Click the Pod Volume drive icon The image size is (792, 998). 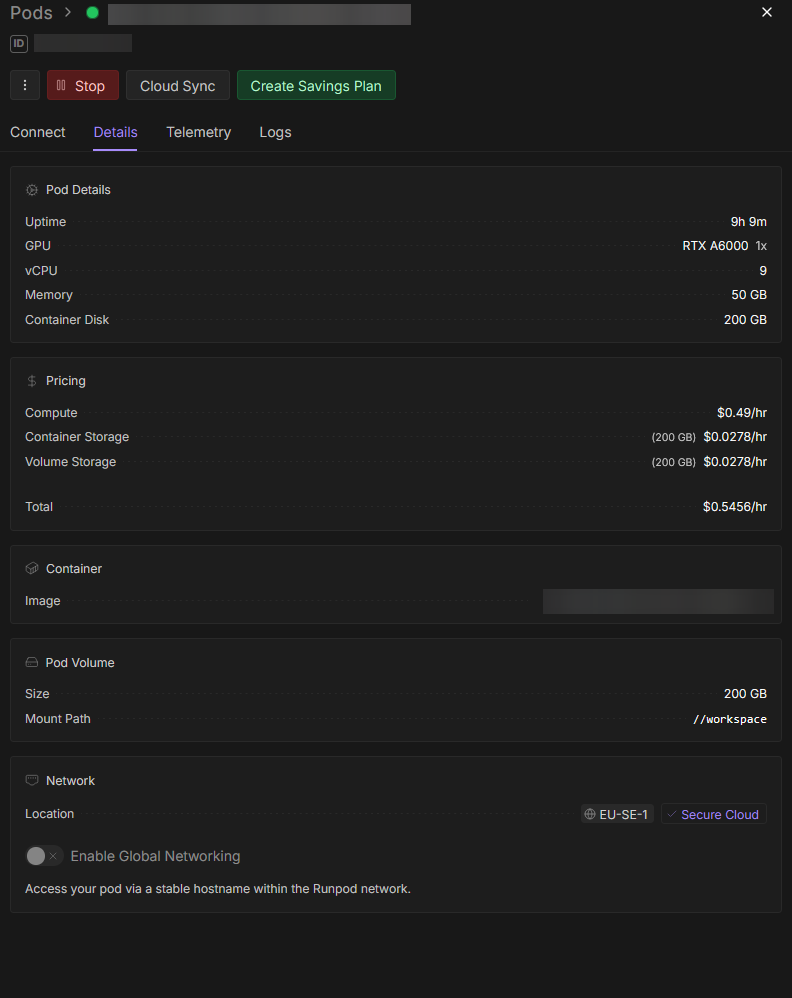(x=32, y=663)
